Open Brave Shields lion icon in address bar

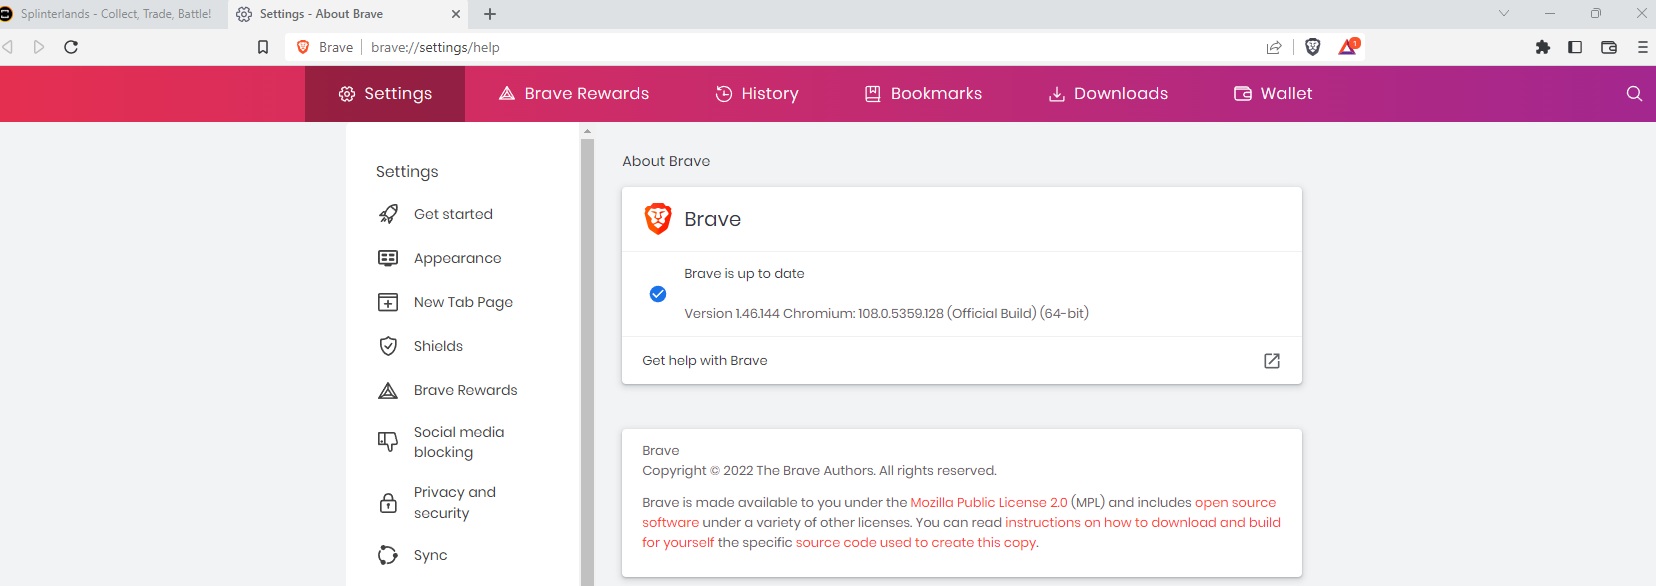tap(1313, 47)
